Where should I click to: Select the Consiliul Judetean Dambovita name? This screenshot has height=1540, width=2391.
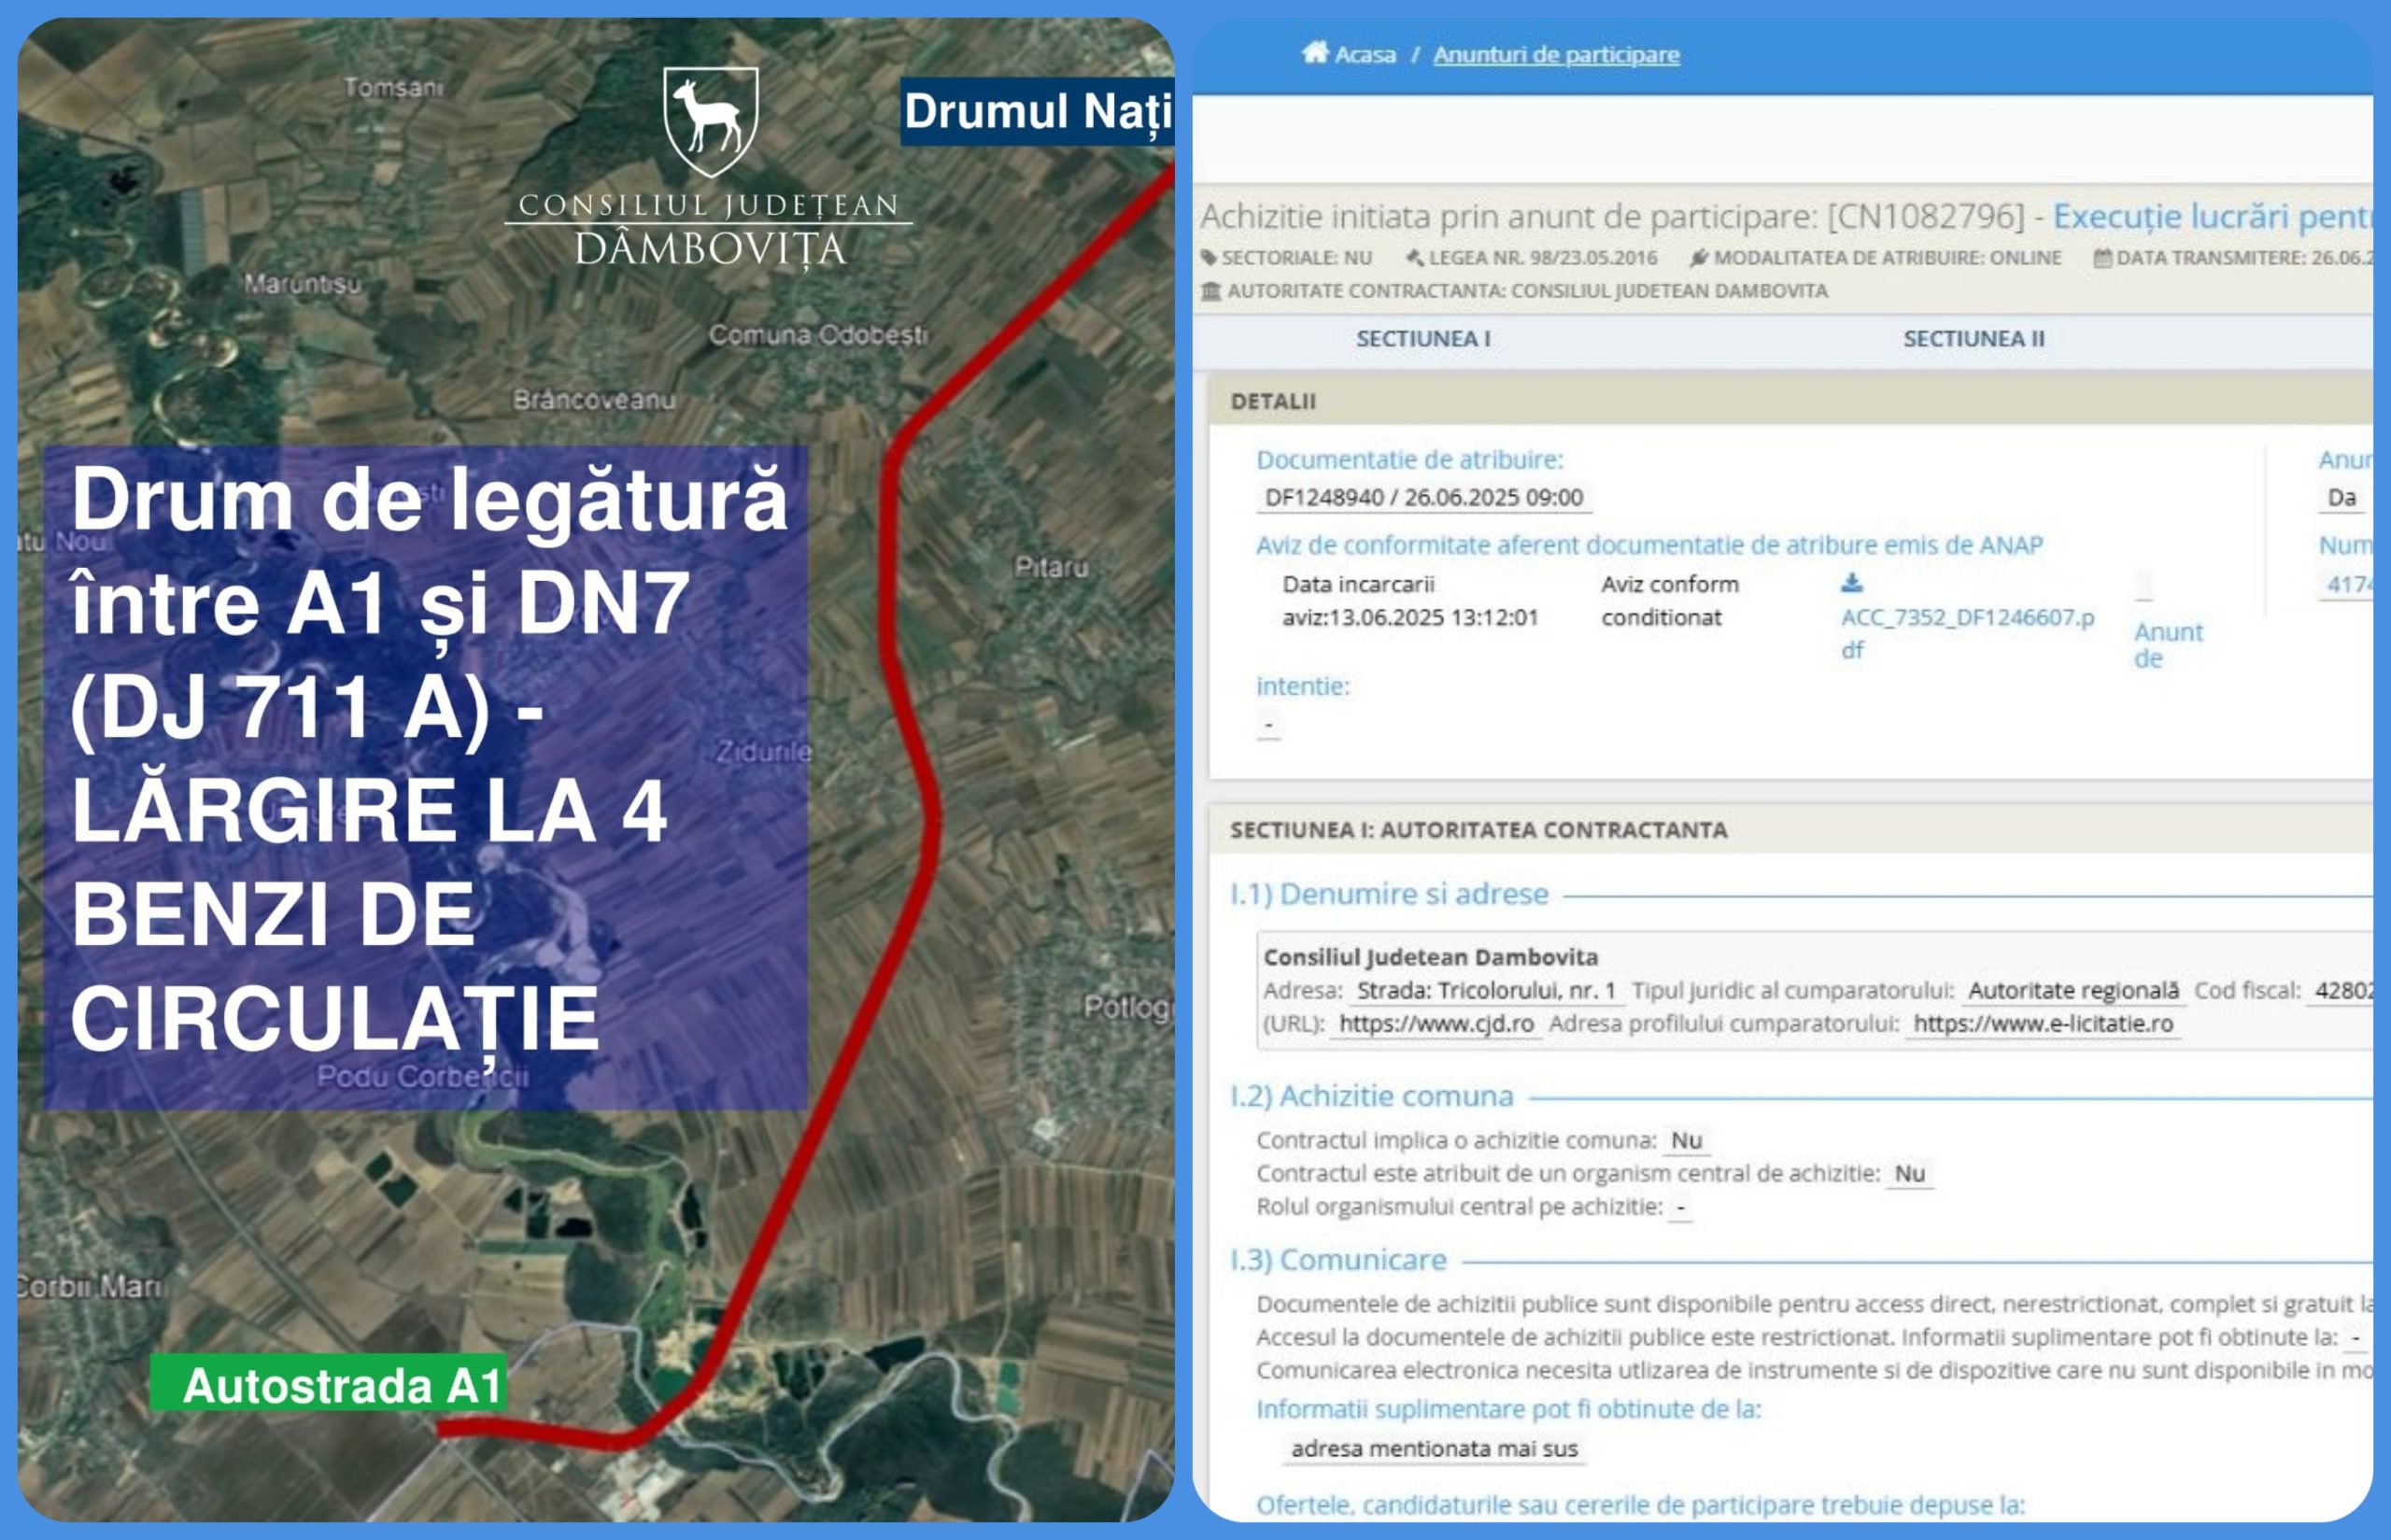1430,957
